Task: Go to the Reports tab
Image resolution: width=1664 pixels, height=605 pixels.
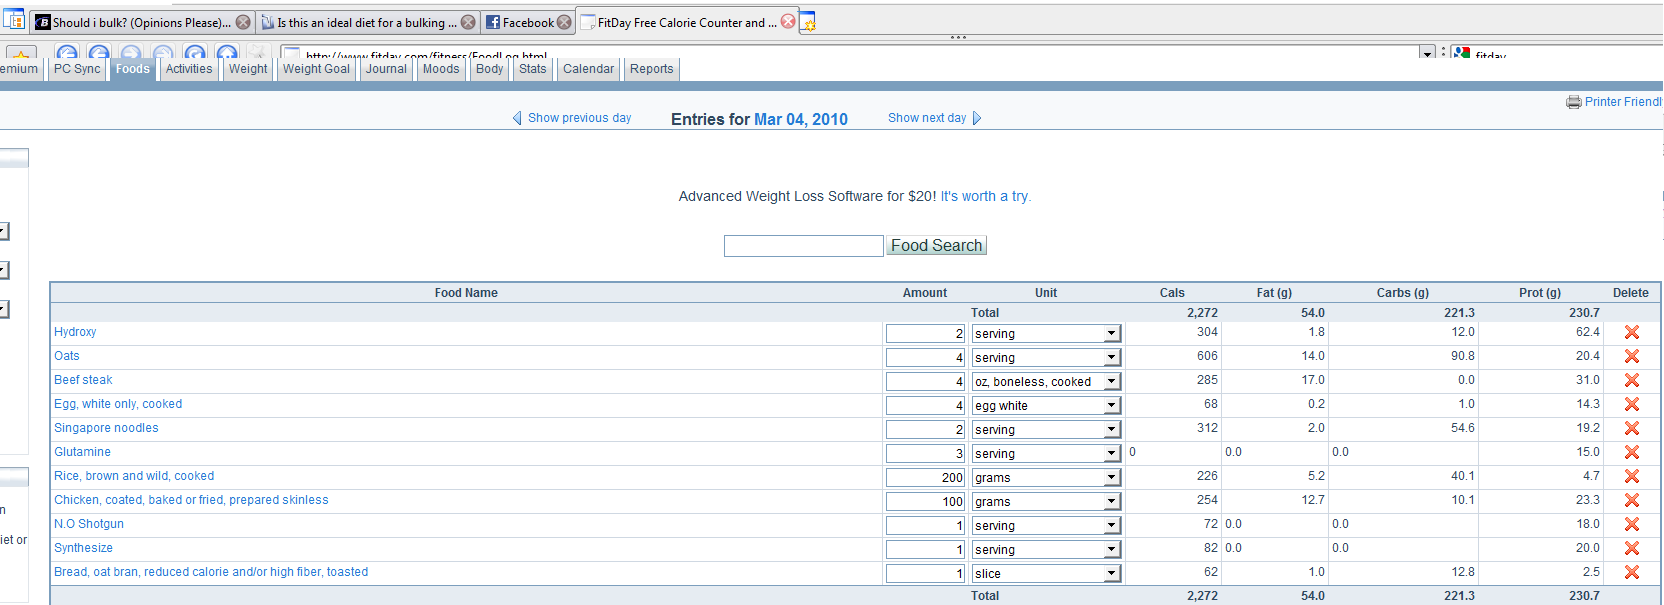Action: click(651, 69)
